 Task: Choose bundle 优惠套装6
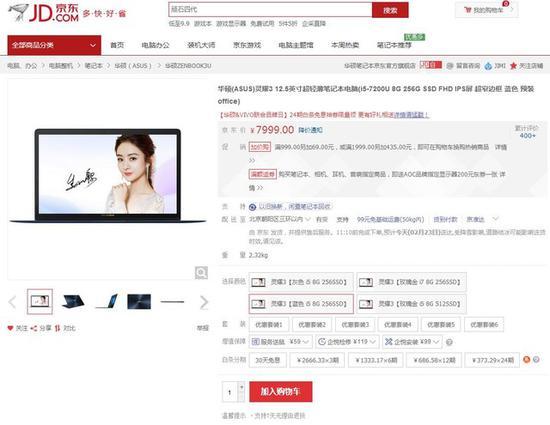pyautogui.click(x=484, y=324)
